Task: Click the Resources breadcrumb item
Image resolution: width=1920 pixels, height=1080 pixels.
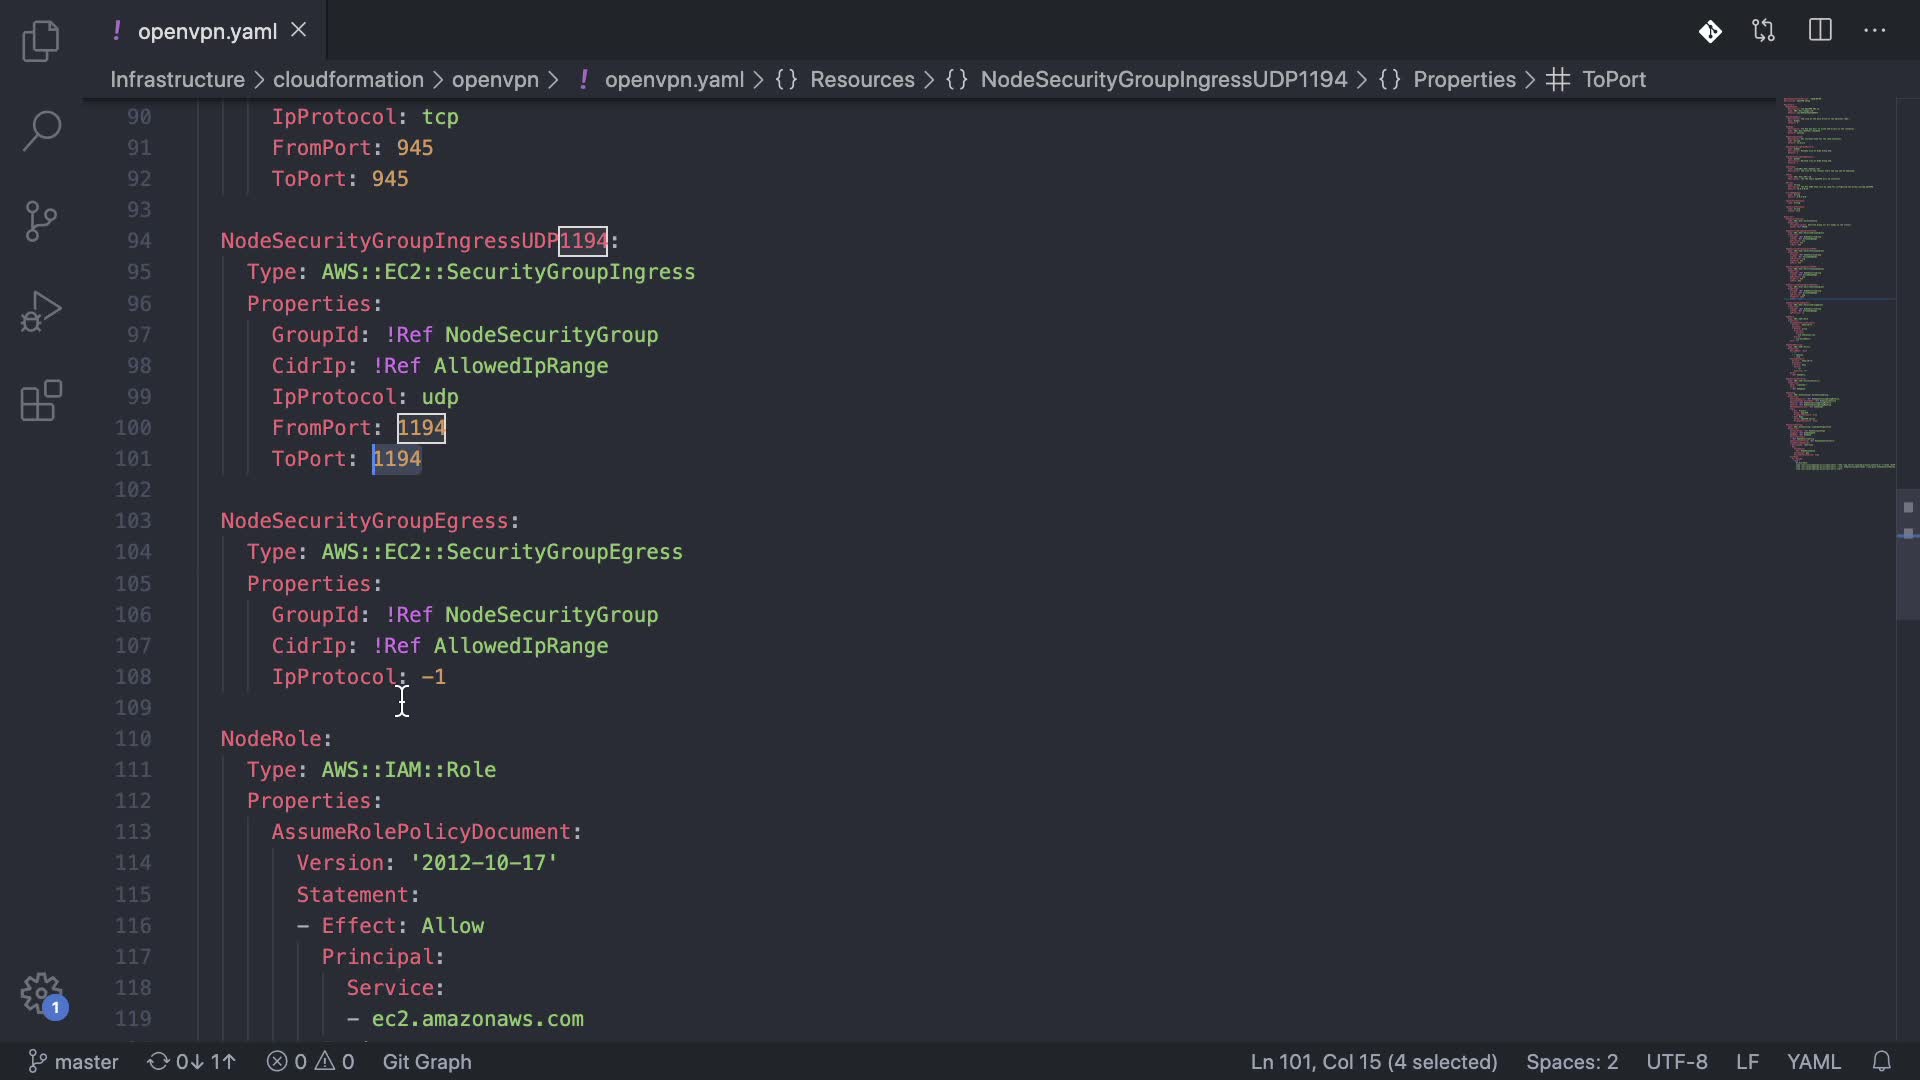Action: click(862, 80)
